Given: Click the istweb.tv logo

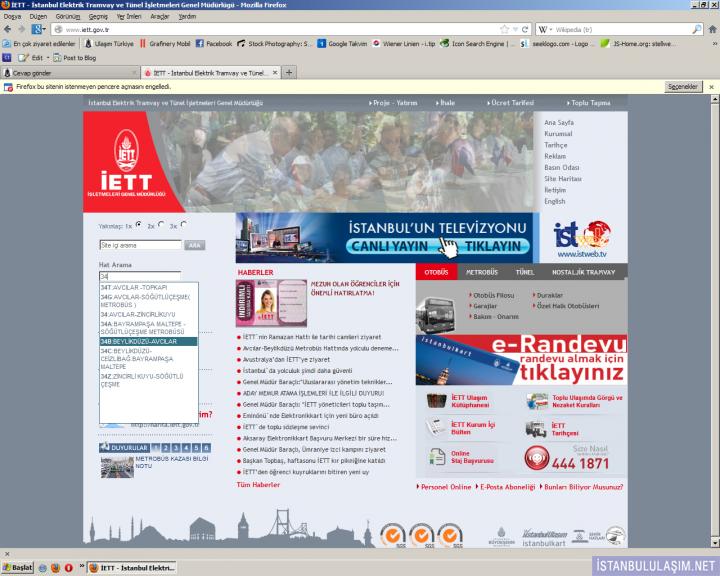Looking at the screenshot, I should pyautogui.click(x=582, y=238).
